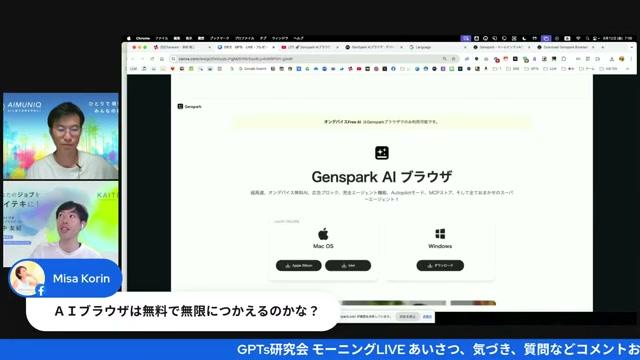Open the ブックマーク menu

coord(220,38)
